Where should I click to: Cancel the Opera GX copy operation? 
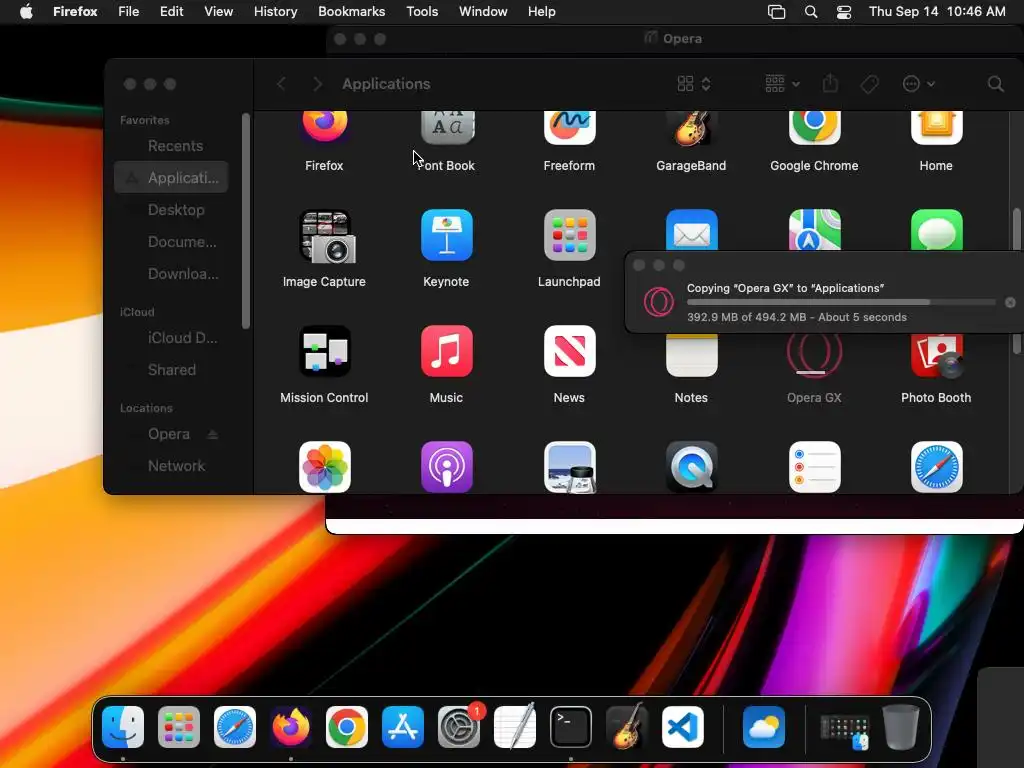pyautogui.click(x=1010, y=302)
